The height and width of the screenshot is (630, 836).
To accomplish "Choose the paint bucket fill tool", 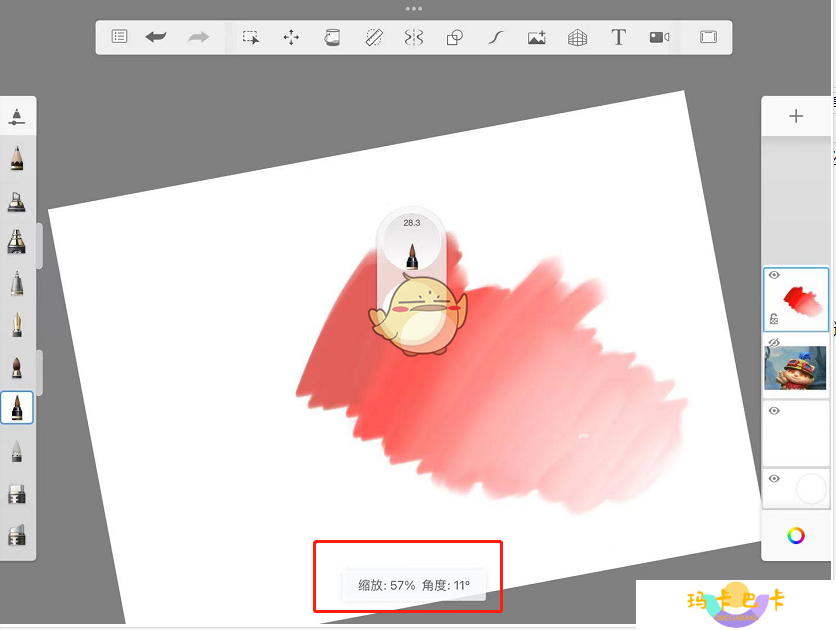I will tap(332, 37).
